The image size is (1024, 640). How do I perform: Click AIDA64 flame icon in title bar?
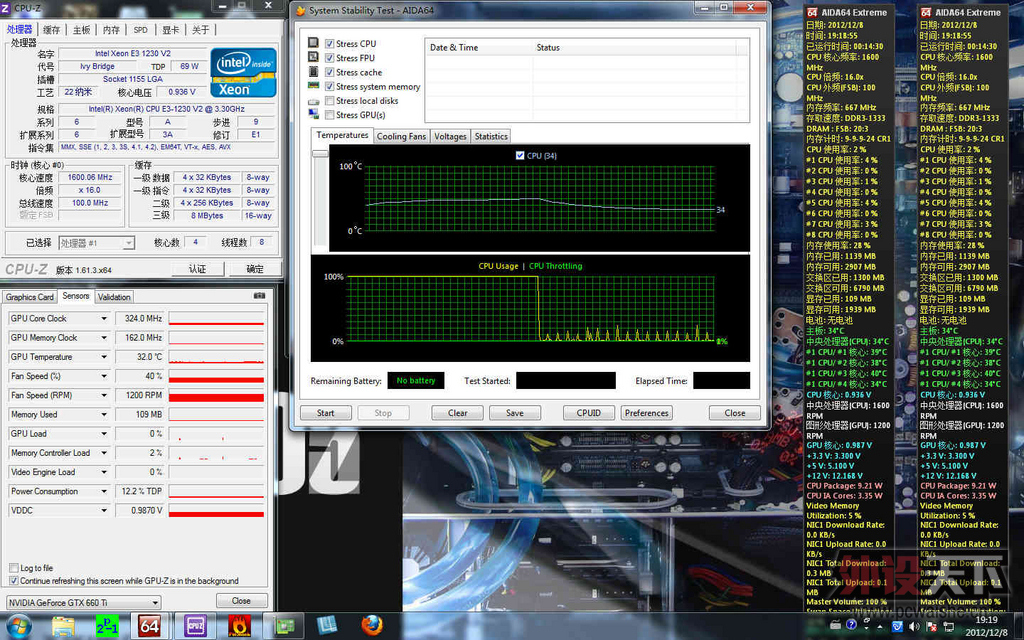click(x=300, y=10)
